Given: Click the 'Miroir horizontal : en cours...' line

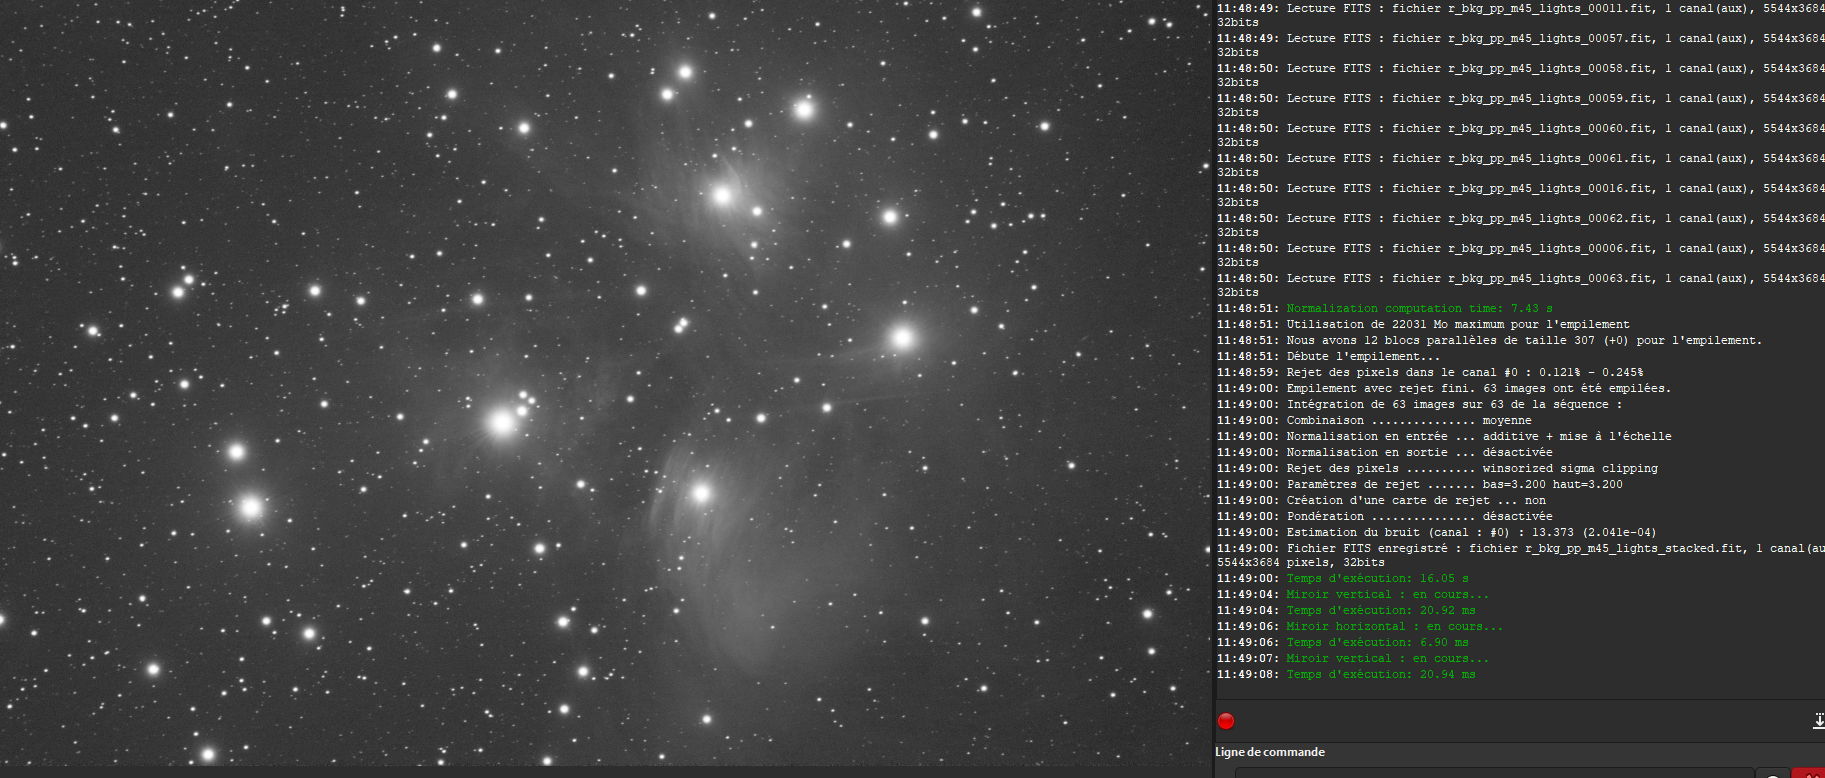Looking at the screenshot, I should (1360, 626).
